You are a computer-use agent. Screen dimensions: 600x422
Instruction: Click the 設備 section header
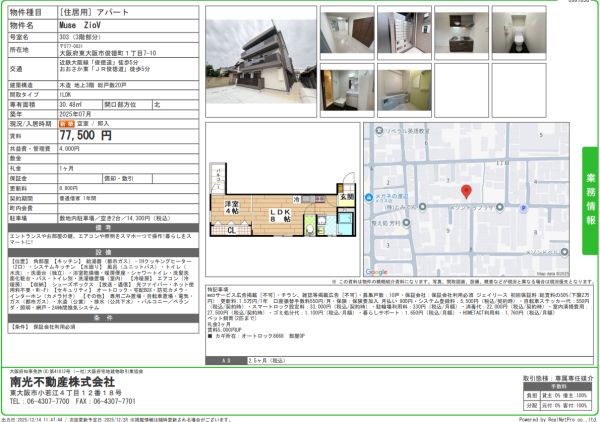pos(103,253)
